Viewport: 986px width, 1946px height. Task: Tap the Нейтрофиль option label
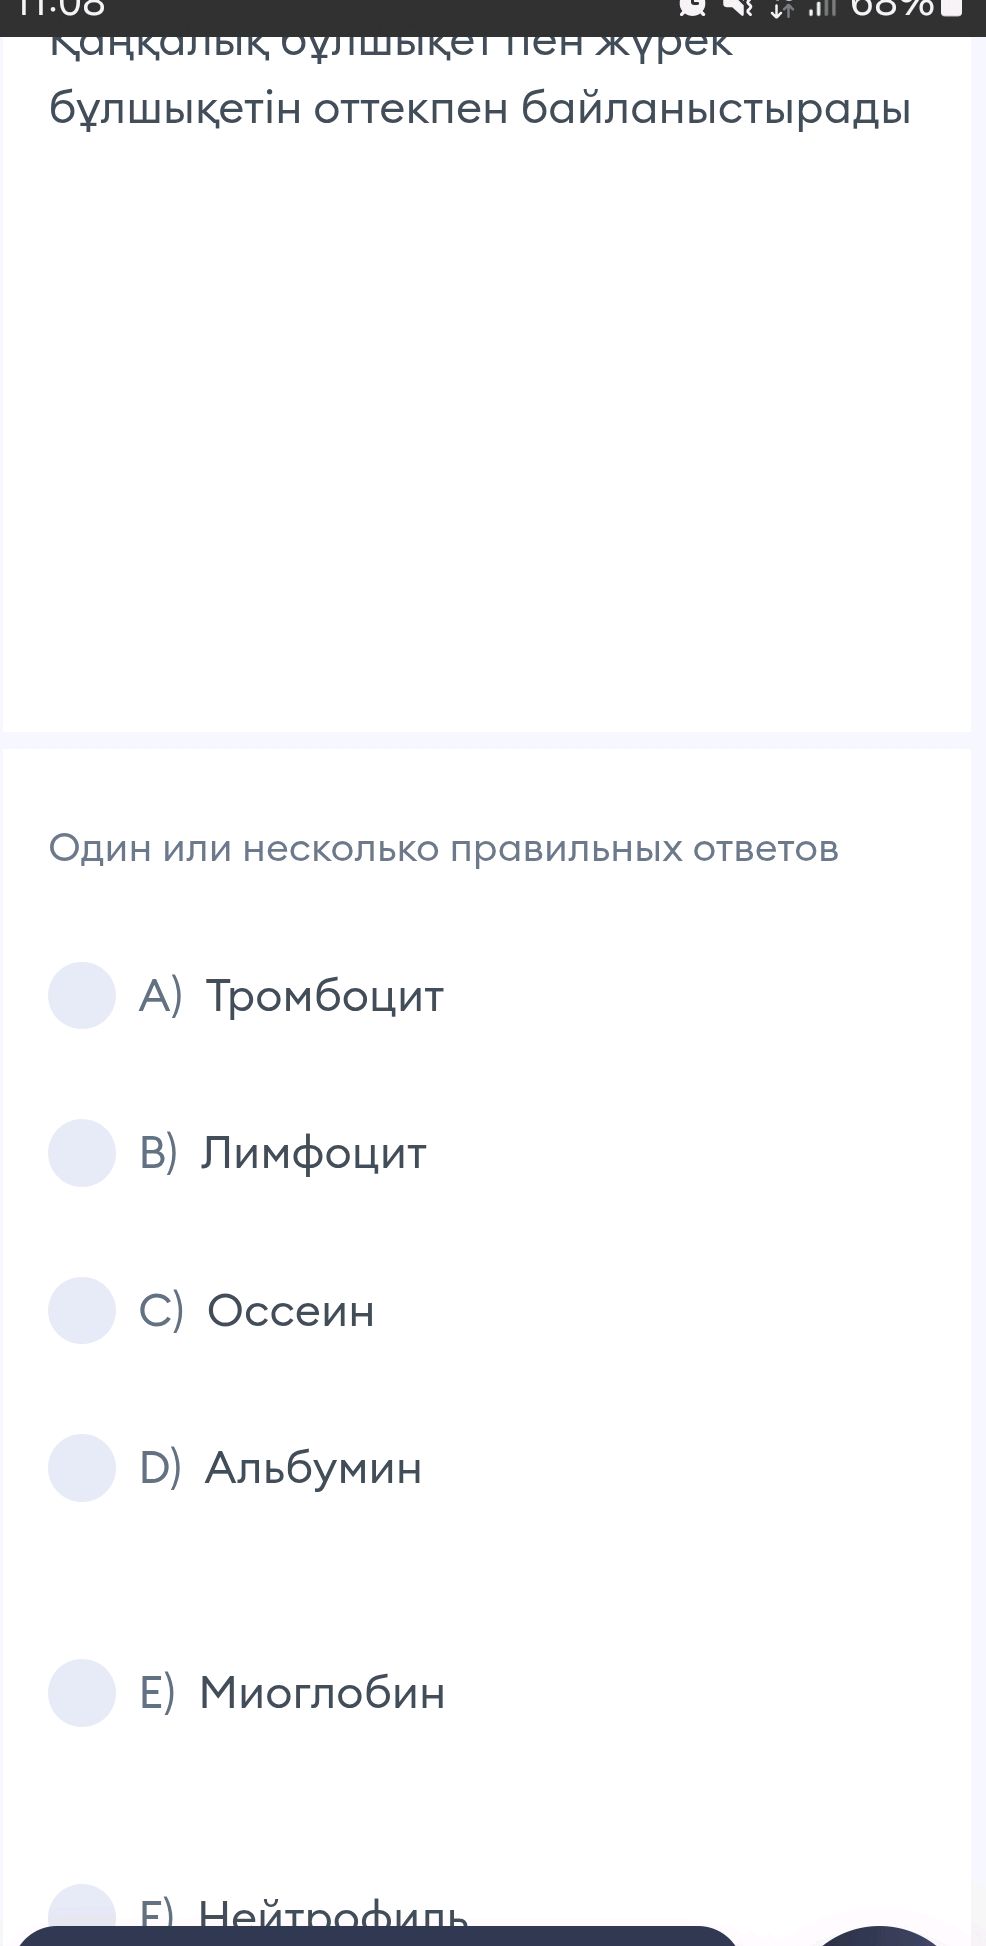pos(333,1912)
